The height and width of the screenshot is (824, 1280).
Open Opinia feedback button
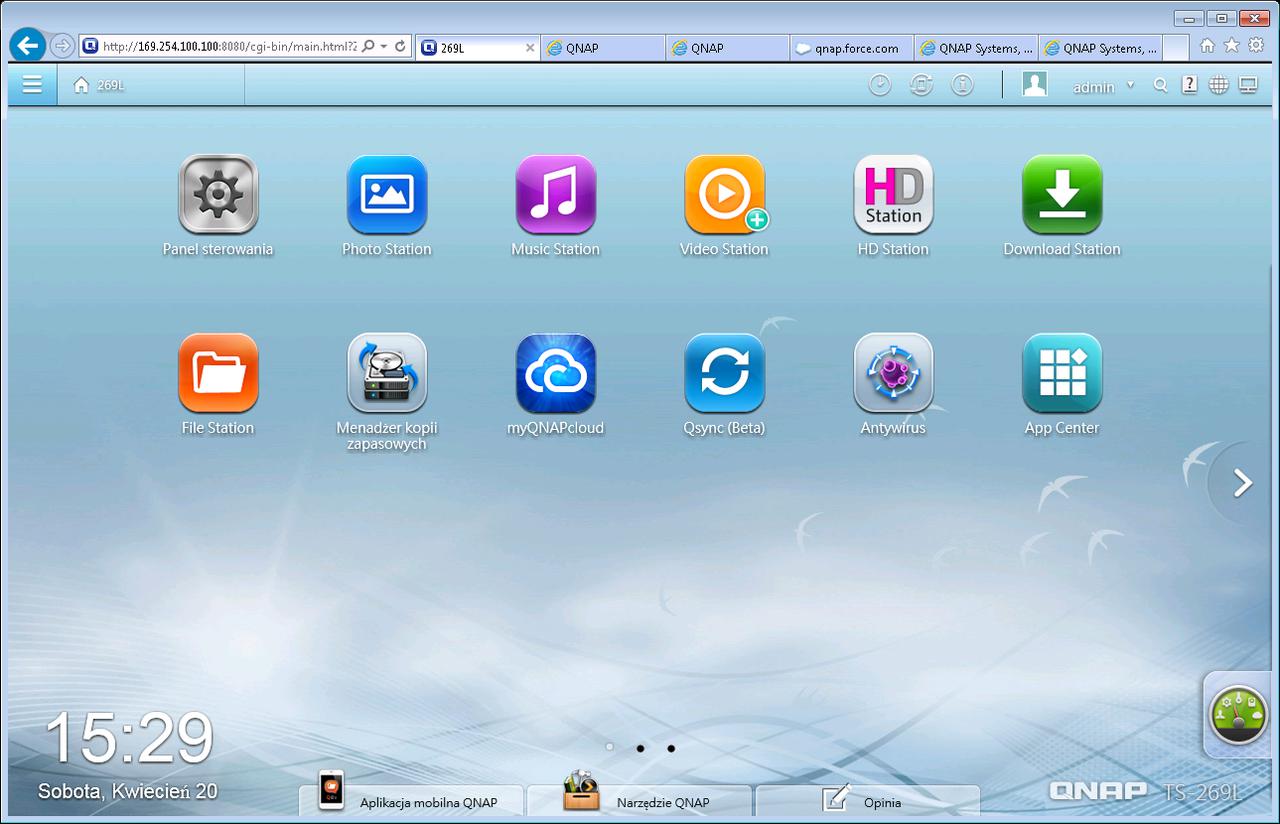pos(867,801)
